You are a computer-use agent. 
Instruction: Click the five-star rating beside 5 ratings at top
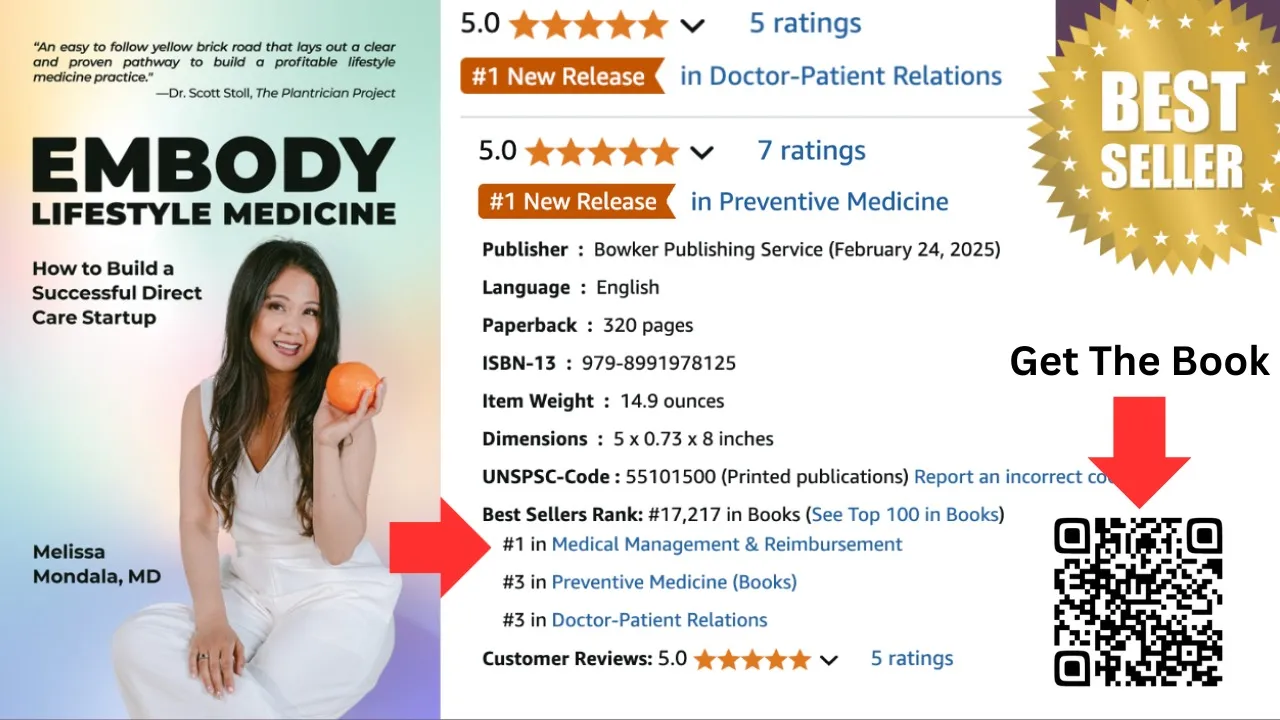point(591,24)
